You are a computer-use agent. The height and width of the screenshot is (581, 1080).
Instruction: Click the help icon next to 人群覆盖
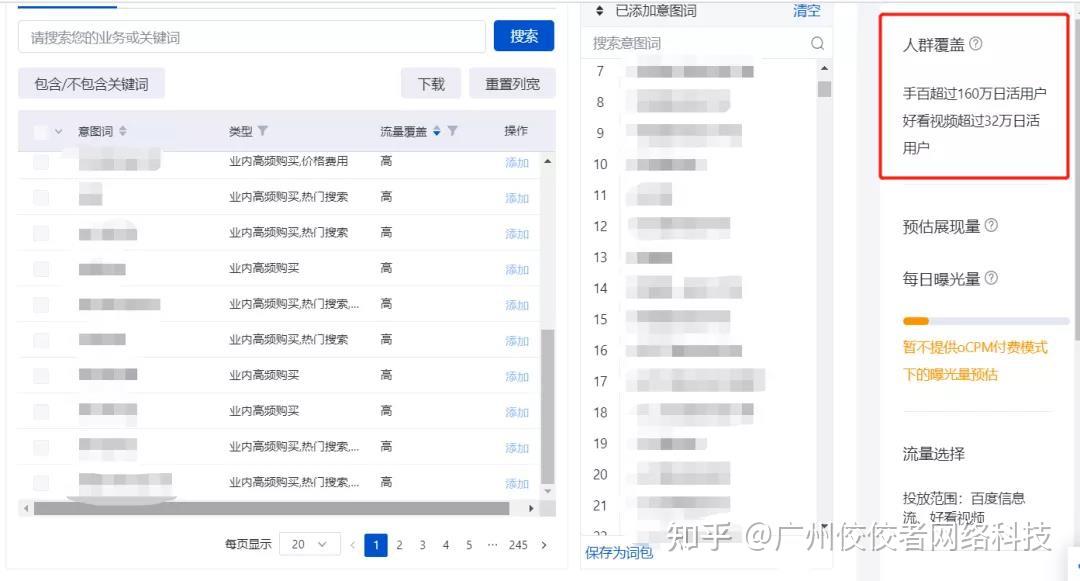pyautogui.click(x=976, y=44)
